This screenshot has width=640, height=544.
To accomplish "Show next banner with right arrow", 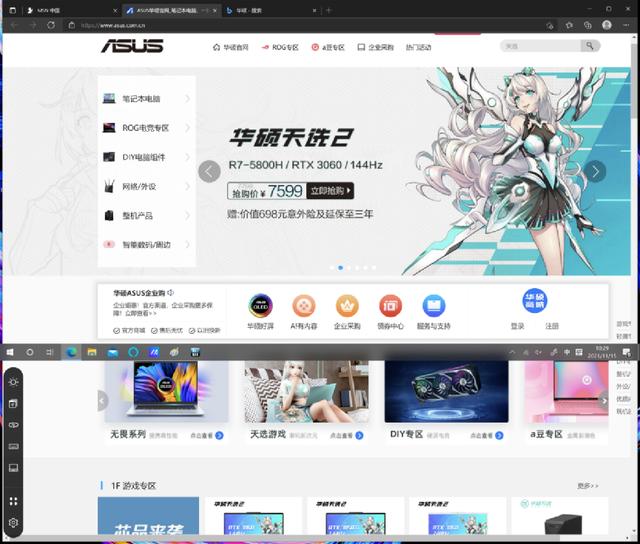I will pos(595,171).
